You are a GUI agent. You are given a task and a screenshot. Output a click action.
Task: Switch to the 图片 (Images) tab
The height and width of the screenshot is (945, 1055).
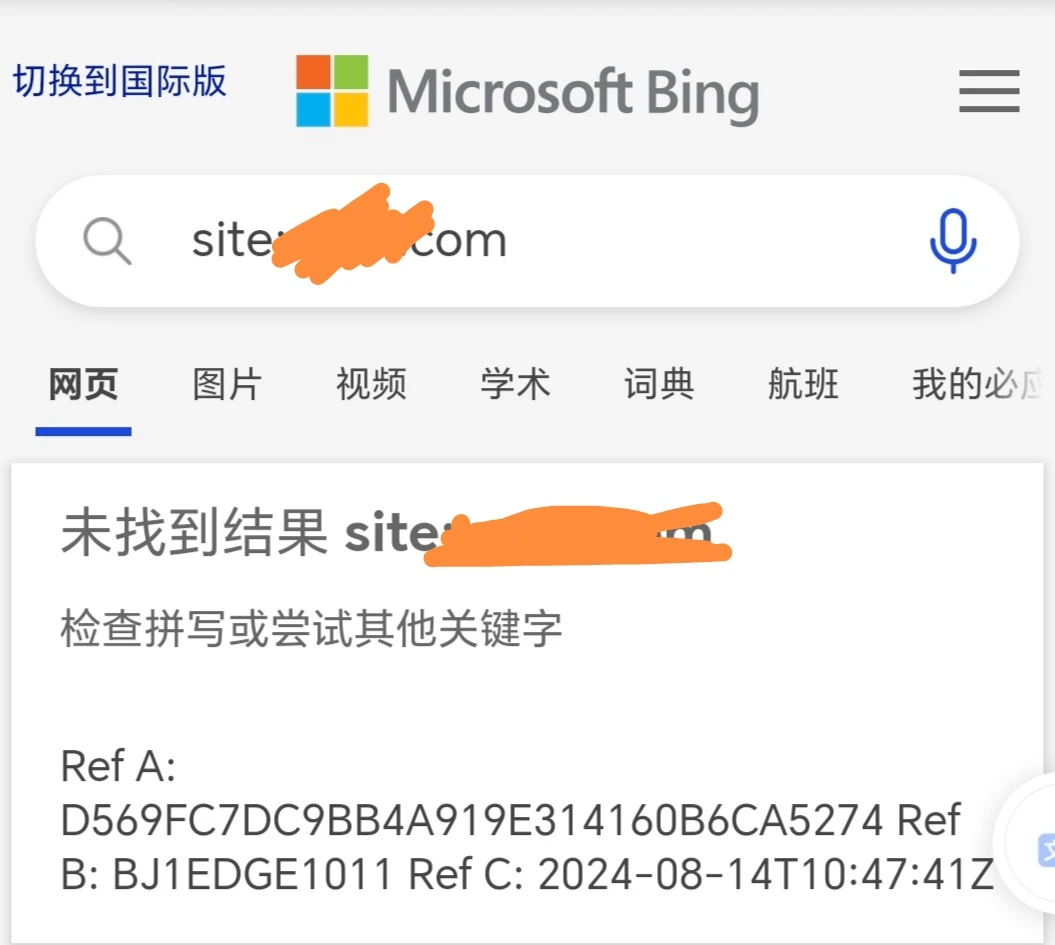pos(227,385)
